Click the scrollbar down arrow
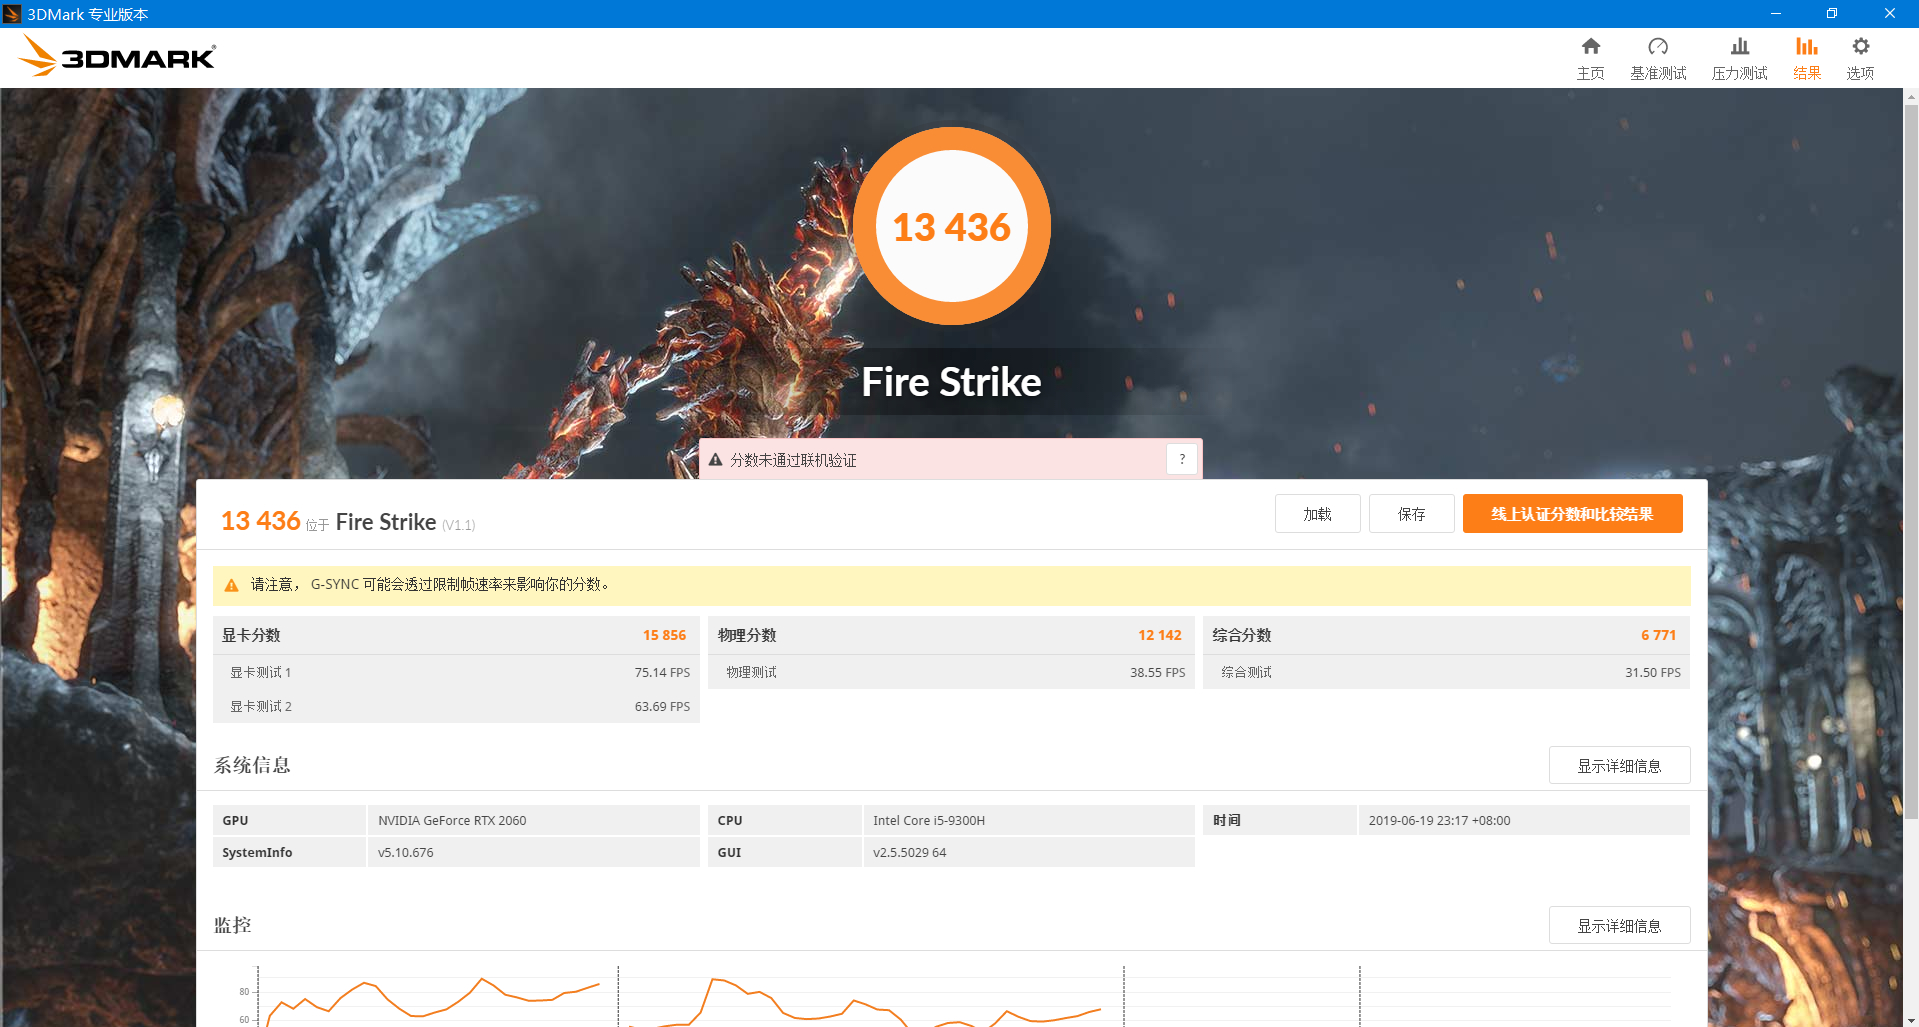1919x1027 pixels. (x=1911, y=1019)
